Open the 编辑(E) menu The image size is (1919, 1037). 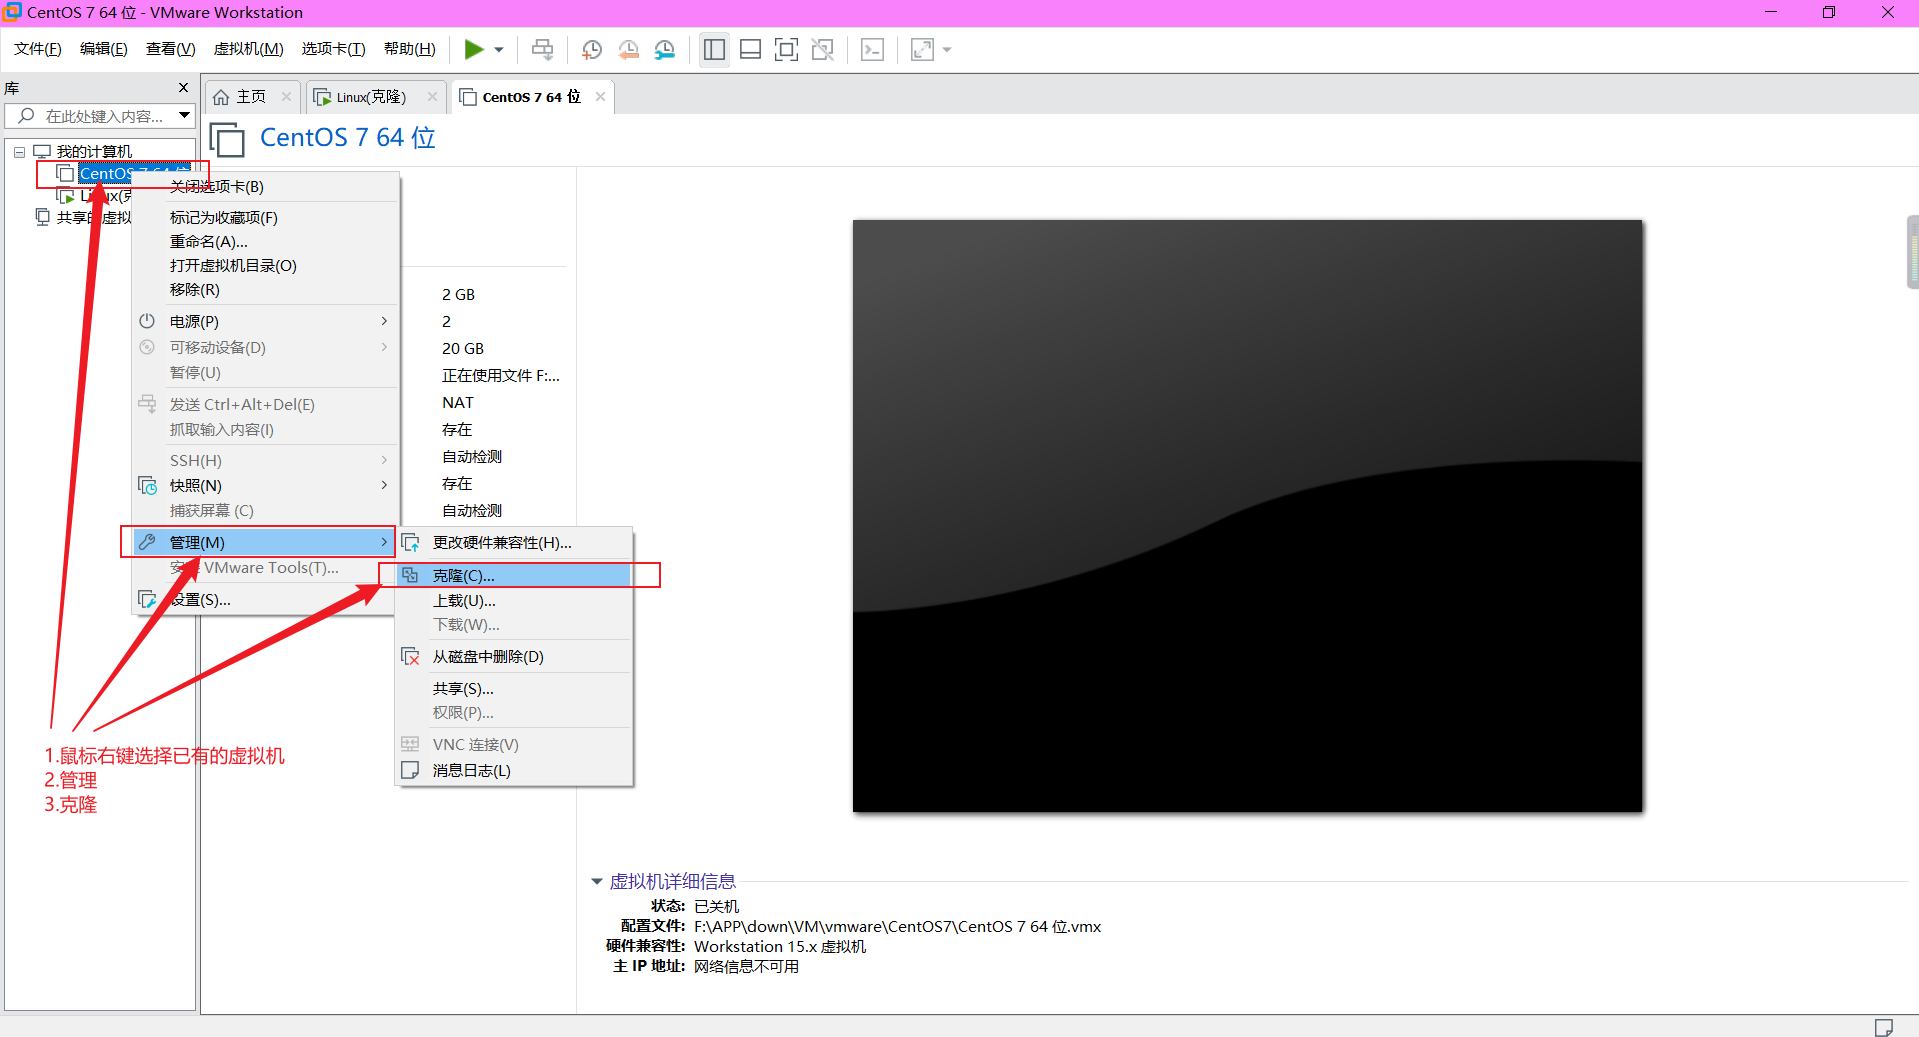(x=104, y=49)
